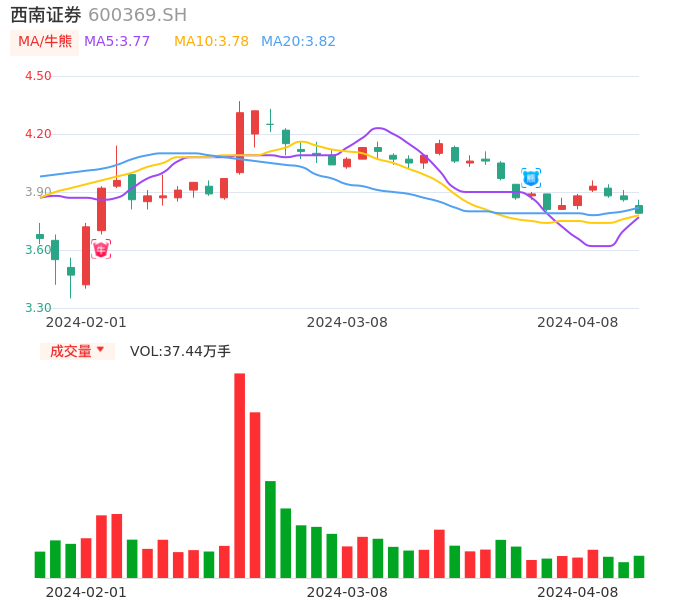Click the MA10:3.78 legend label
This screenshot has width=686, height=606.
click(211, 41)
